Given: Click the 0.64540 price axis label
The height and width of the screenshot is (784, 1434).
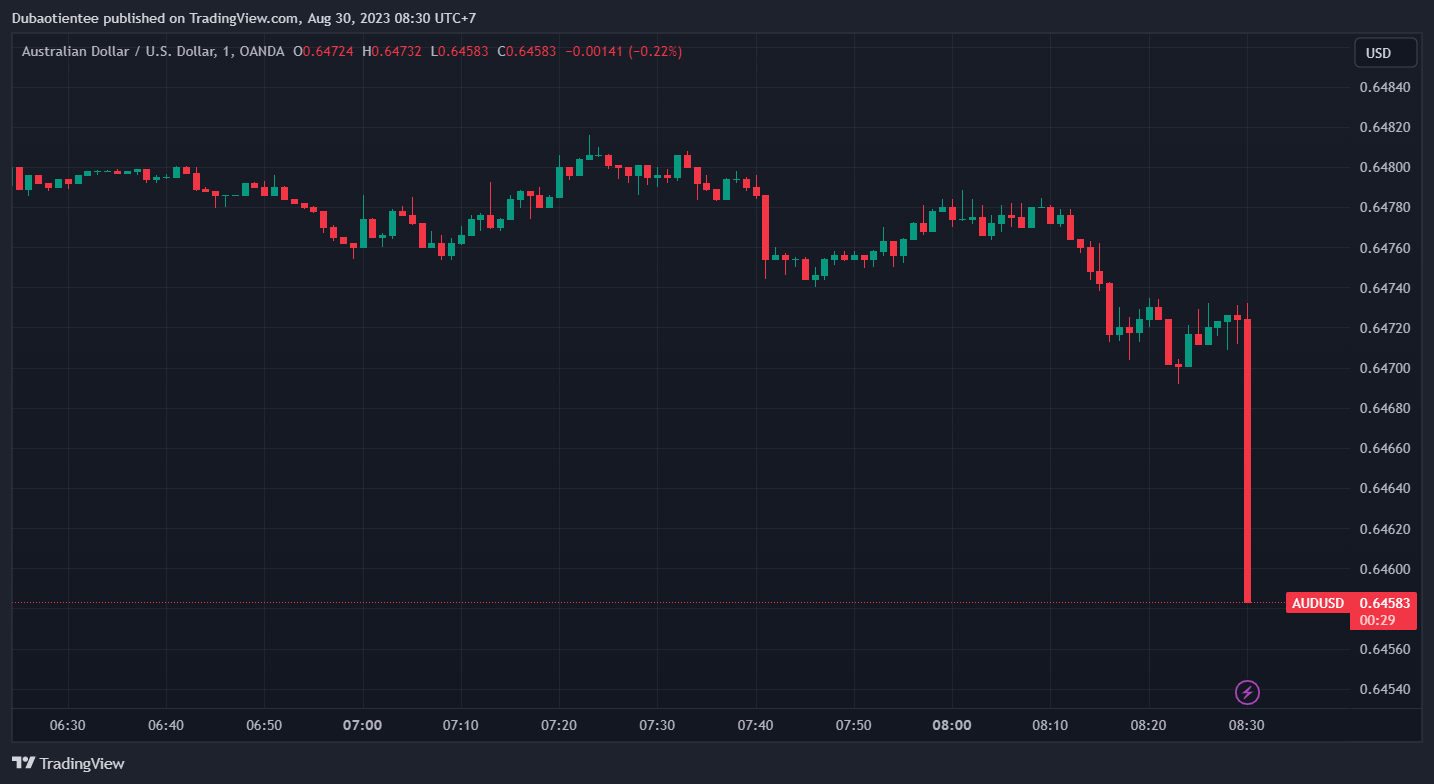Looking at the screenshot, I should (1384, 689).
